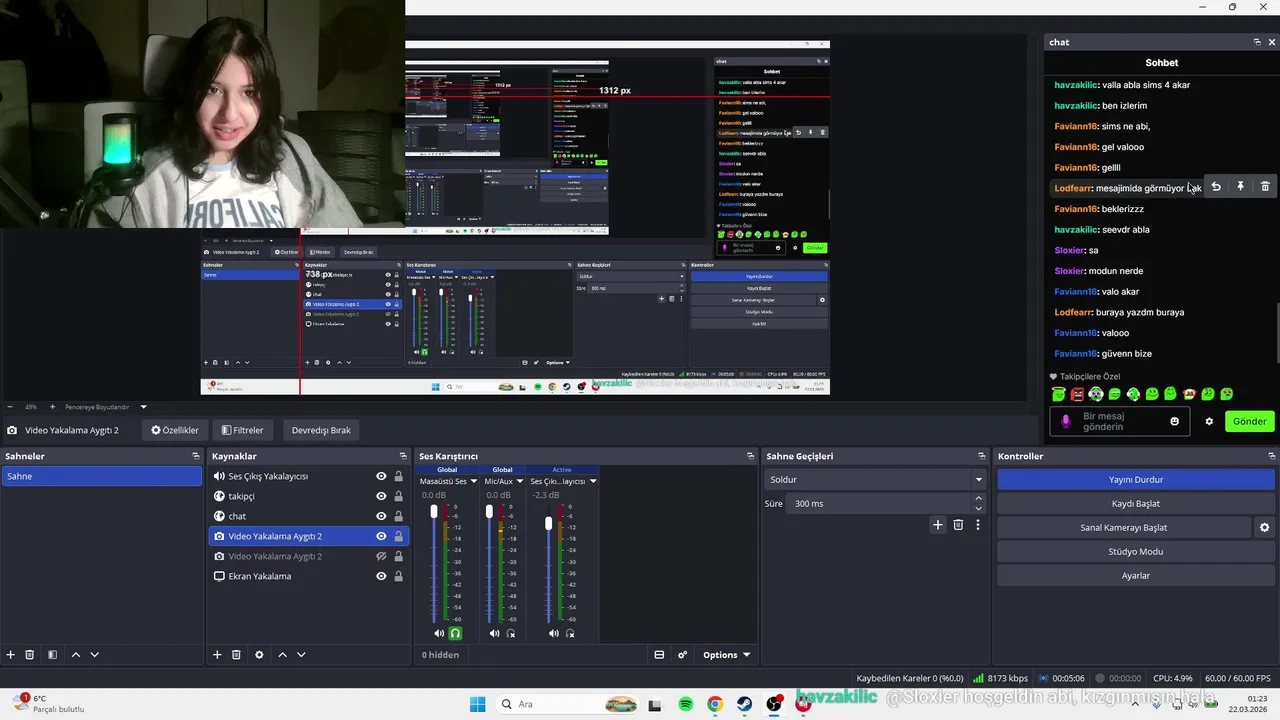The width and height of the screenshot is (1280, 720).
Task: Unlock the chat source
Action: (x=398, y=516)
